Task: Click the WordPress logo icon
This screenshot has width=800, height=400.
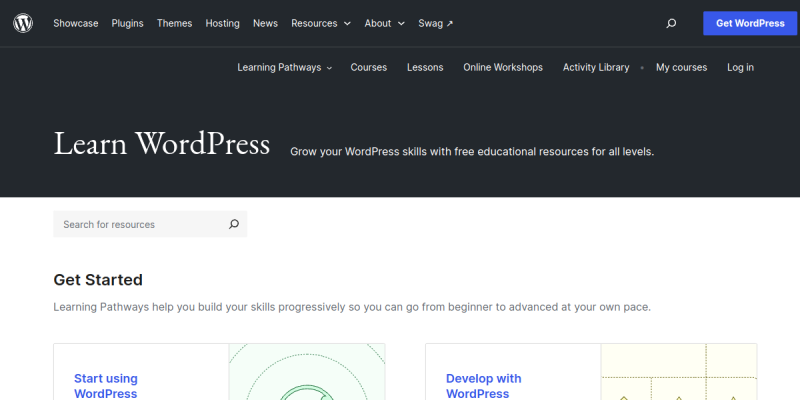Action: pyautogui.click(x=23, y=23)
